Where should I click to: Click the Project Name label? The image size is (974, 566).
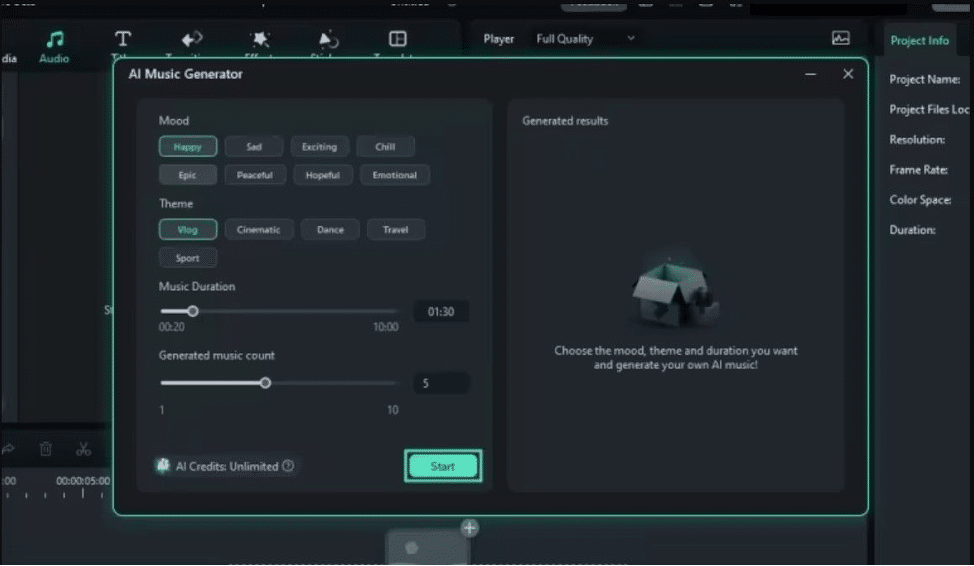point(924,80)
